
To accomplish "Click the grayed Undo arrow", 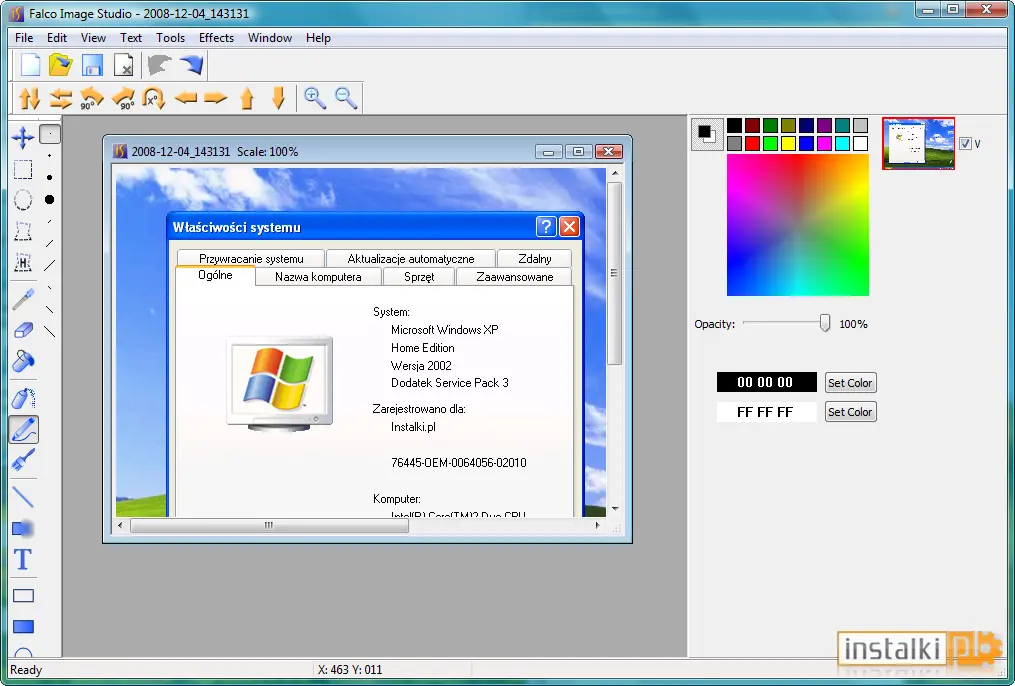I will pos(159,65).
